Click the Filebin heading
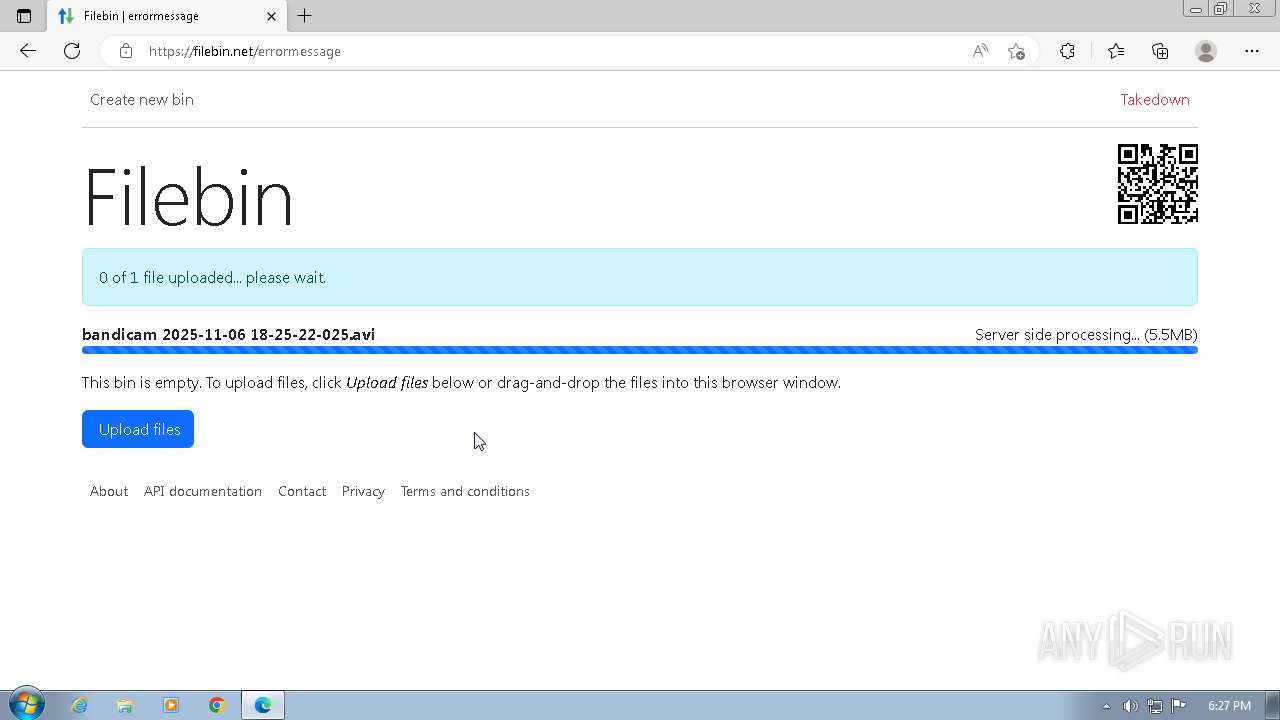The width and height of the screenshot is (1280, 720). (x=188, y=197)
